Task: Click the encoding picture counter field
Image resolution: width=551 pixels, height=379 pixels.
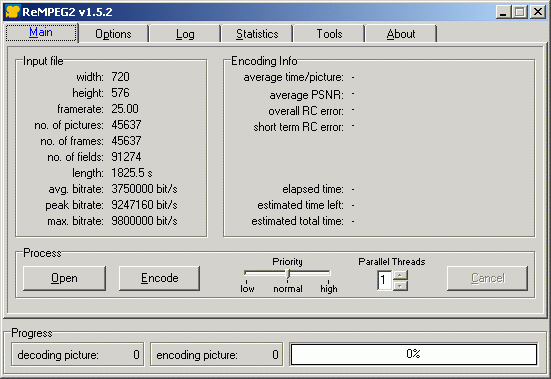Action: click(x=216, y=355)
